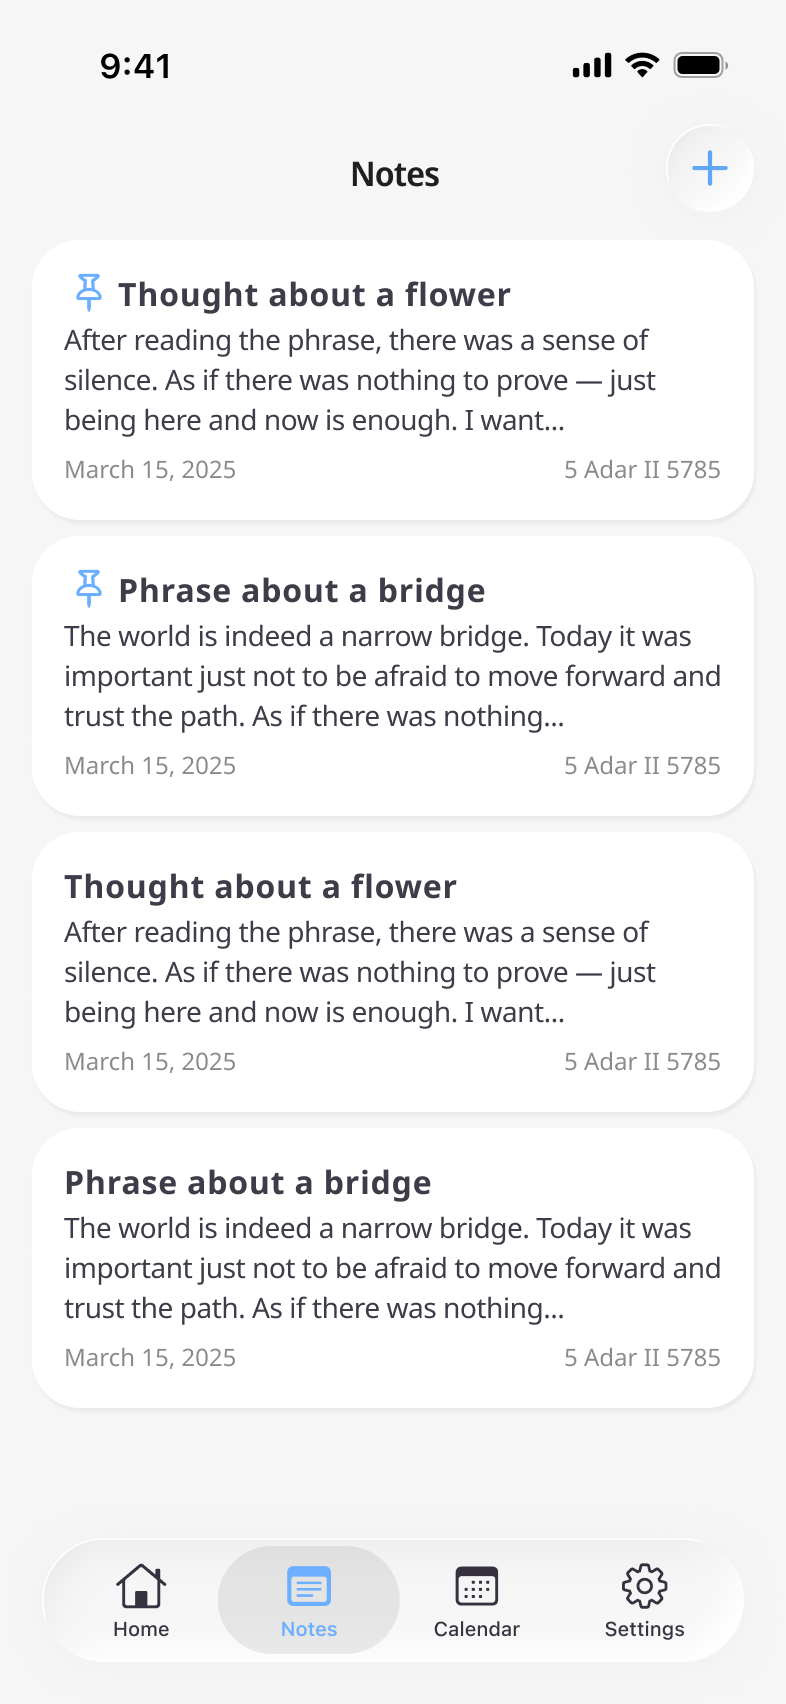
Task: Click the battery status icon
Action: pos(700,66)
